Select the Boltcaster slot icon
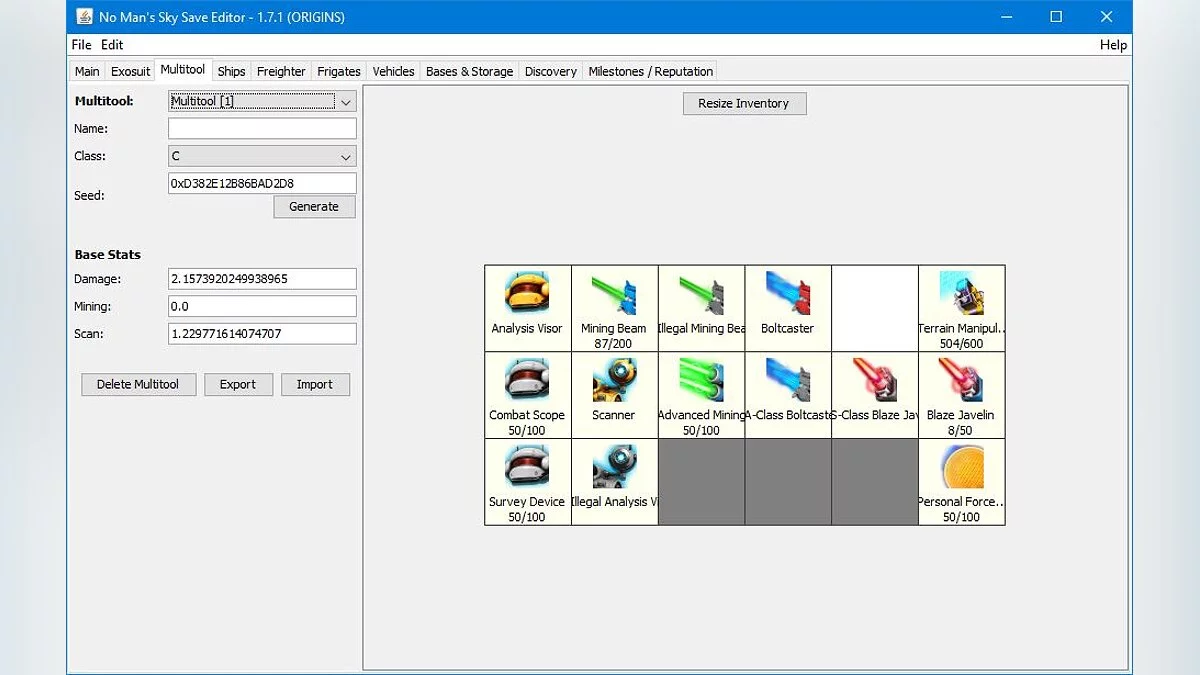 tap(788, 294)
